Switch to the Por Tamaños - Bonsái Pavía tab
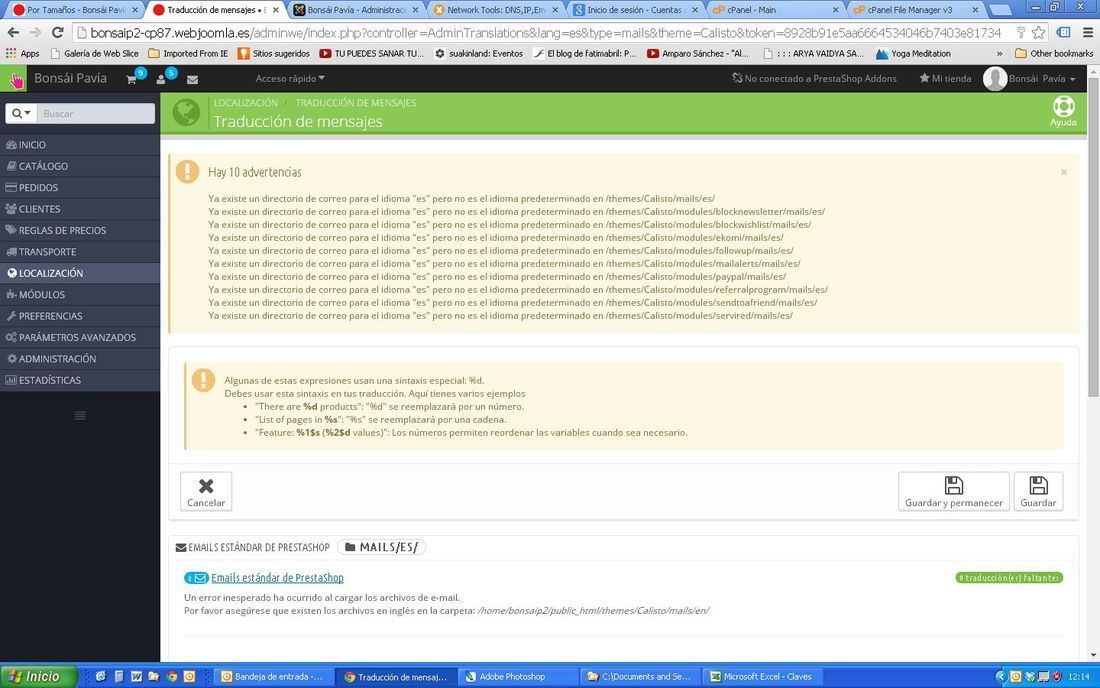Viewport: 1100px width, 688px height. [x=74, y=10]
